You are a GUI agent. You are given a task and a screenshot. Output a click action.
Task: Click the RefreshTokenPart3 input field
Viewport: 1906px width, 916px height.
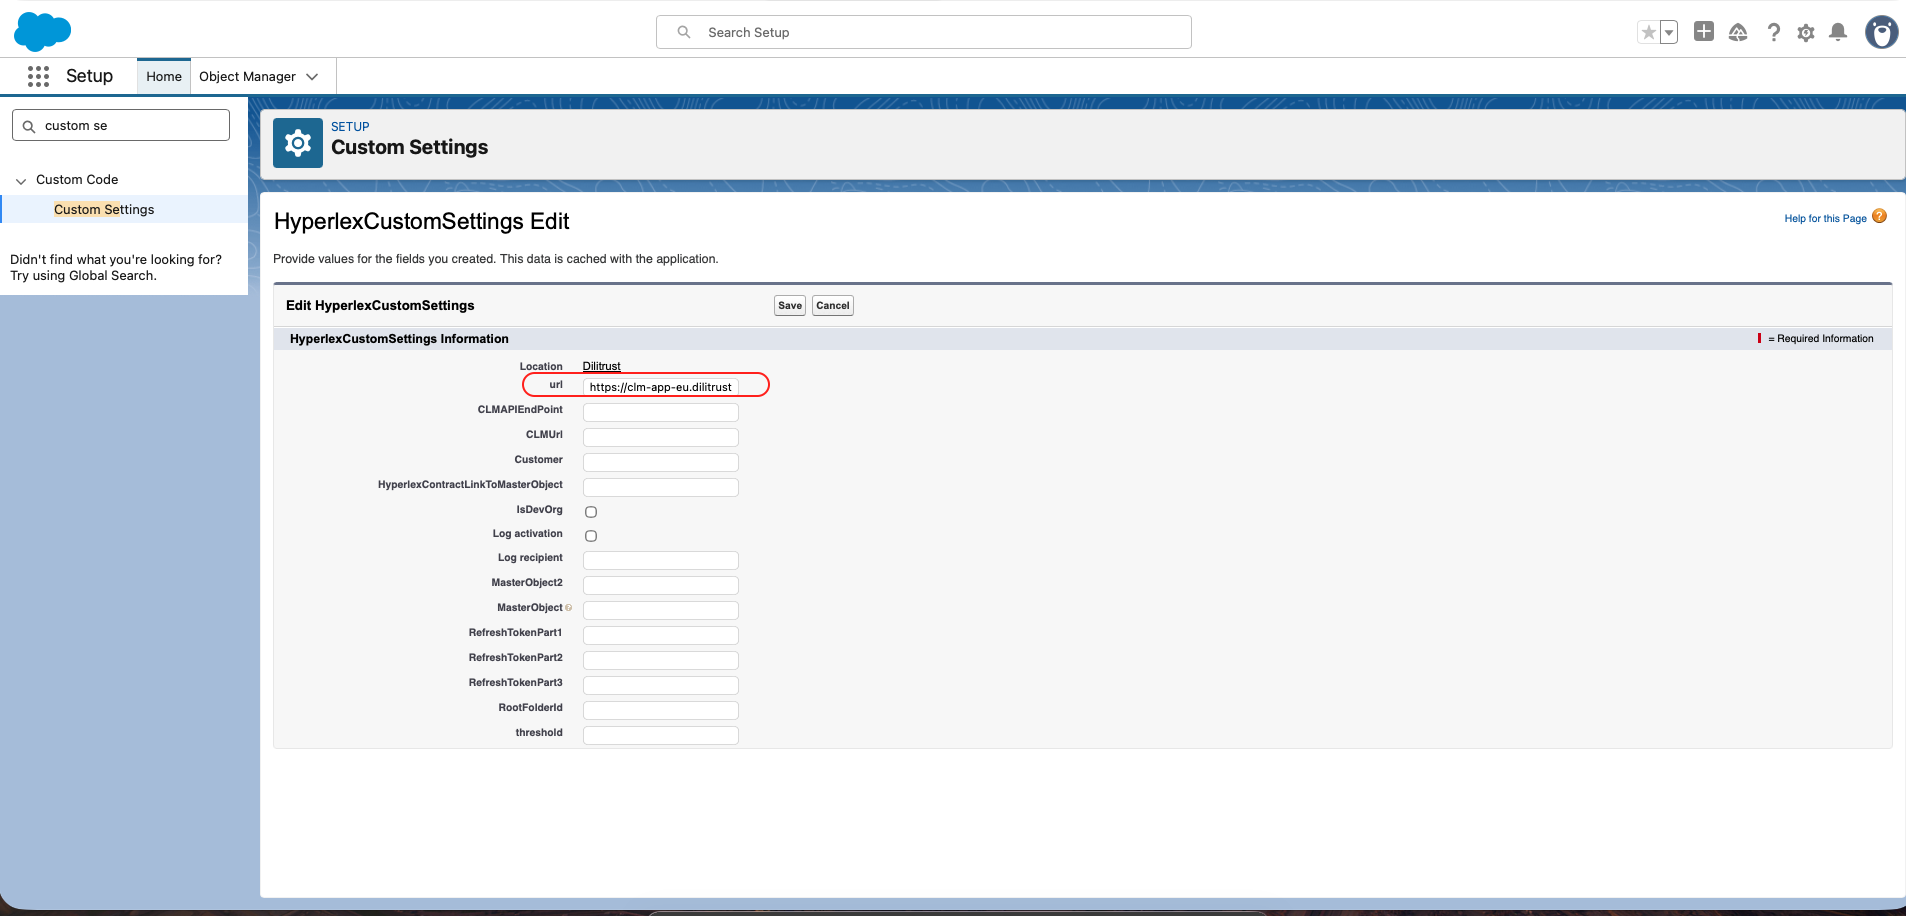point(661,685)
